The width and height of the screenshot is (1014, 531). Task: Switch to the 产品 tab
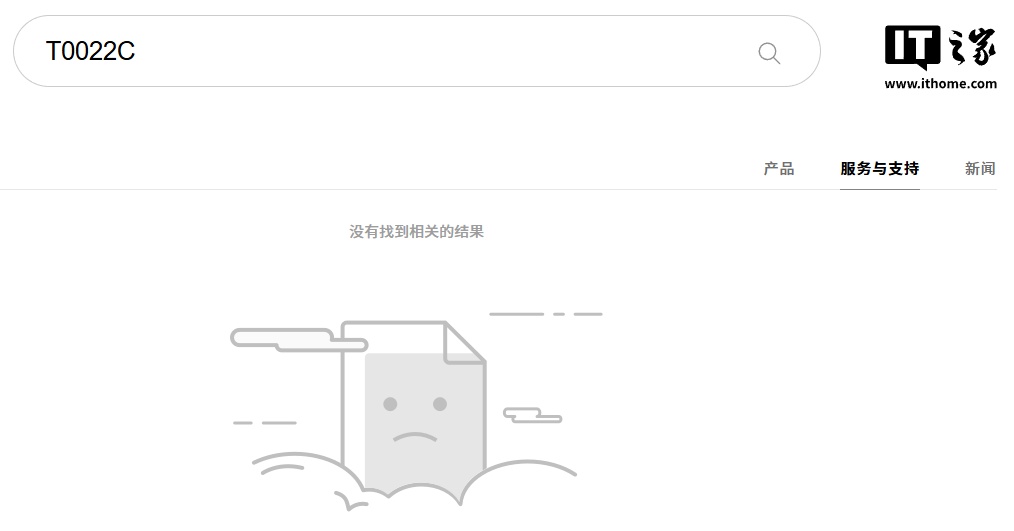779,169
